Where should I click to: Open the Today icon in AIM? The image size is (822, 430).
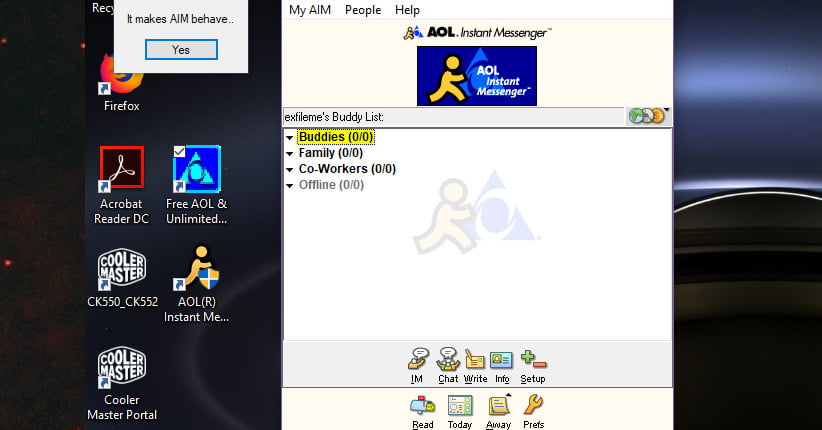pos(460,412)
